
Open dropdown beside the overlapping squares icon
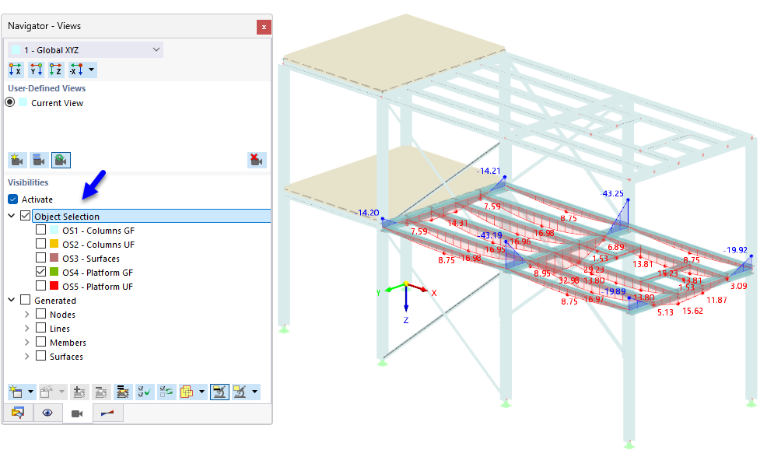tap(201, 391)
